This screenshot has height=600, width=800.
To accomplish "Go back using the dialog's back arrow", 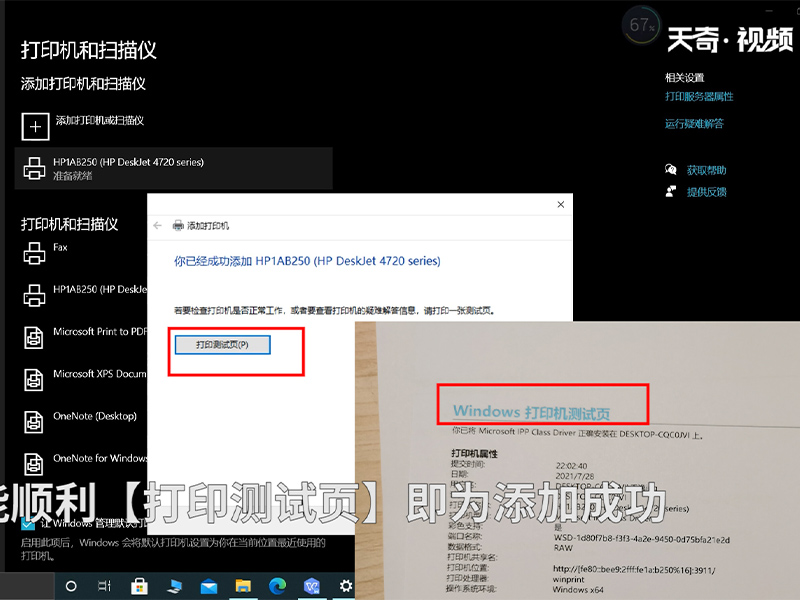I will click(158, 226).
